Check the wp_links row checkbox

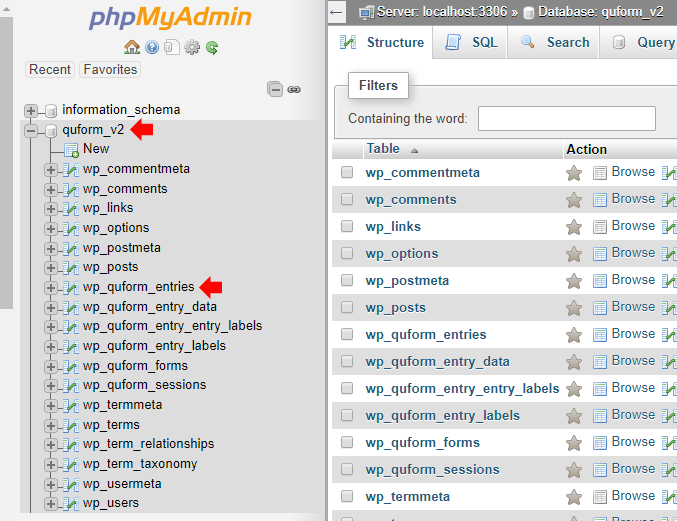[x=347, y=226]
